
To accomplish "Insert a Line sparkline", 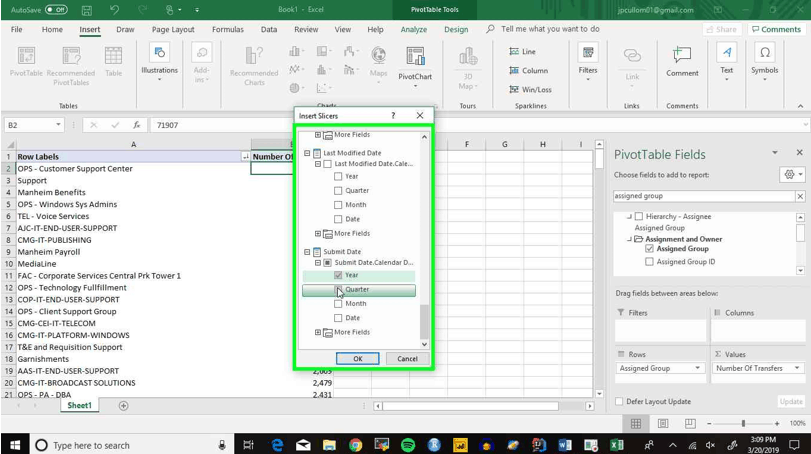I will [522, 51].
